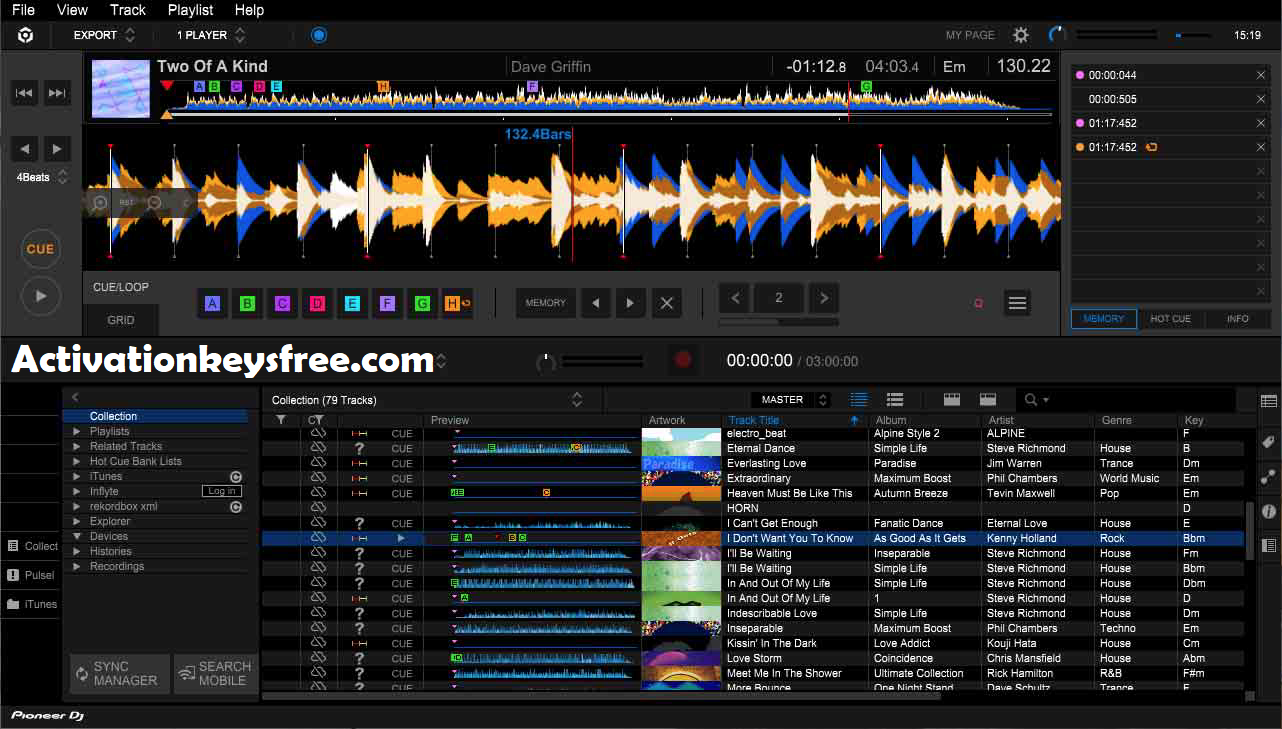1282x729 pixels.
Task: Open related tracks icon in right sidebar
Action: coord(1269,477)
